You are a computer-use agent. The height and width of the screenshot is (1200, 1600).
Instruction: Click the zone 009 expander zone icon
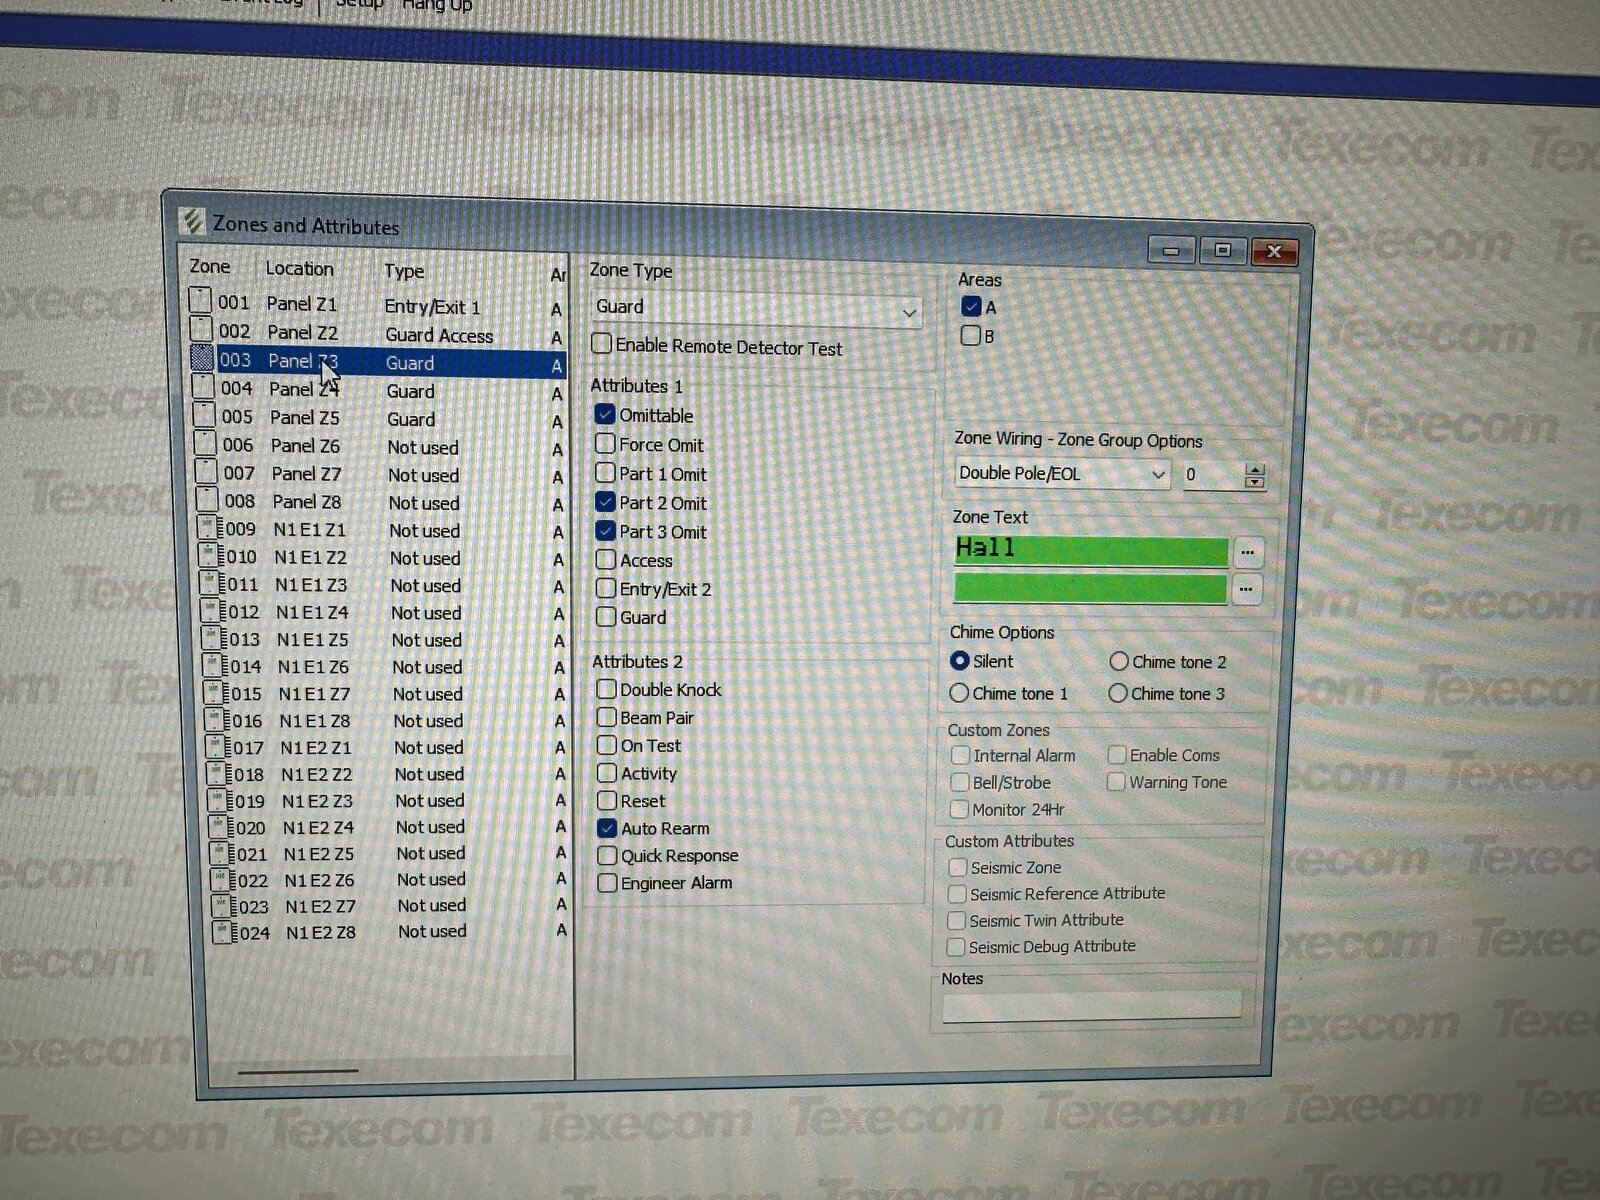[x=209, y=528]
